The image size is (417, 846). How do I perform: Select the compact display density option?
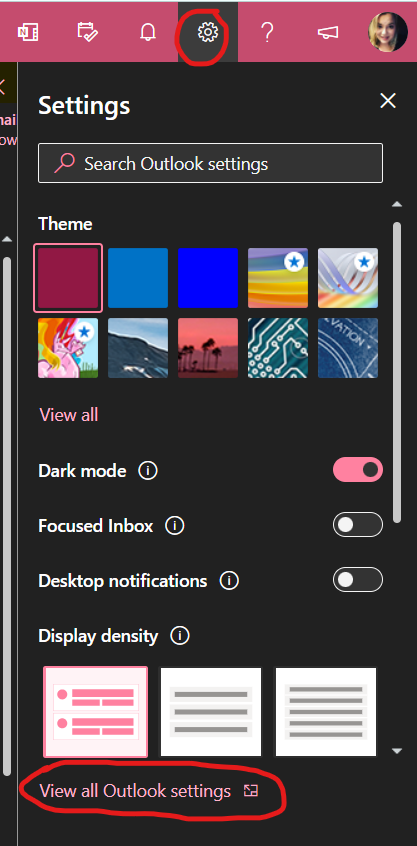point(326,712)
